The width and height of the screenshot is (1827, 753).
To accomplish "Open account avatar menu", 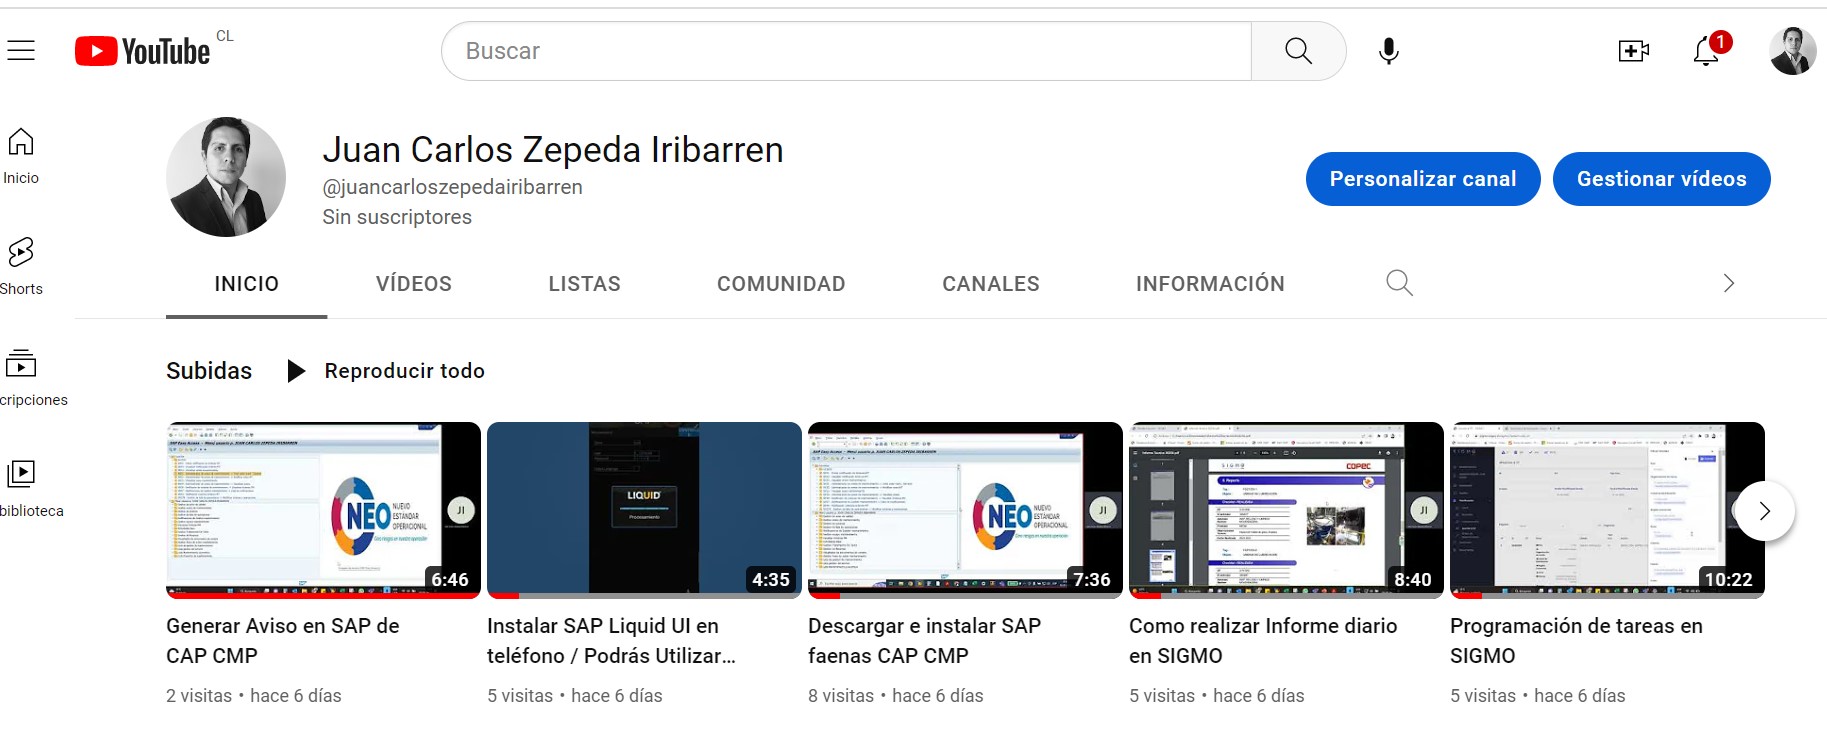I will [1792, 51].
